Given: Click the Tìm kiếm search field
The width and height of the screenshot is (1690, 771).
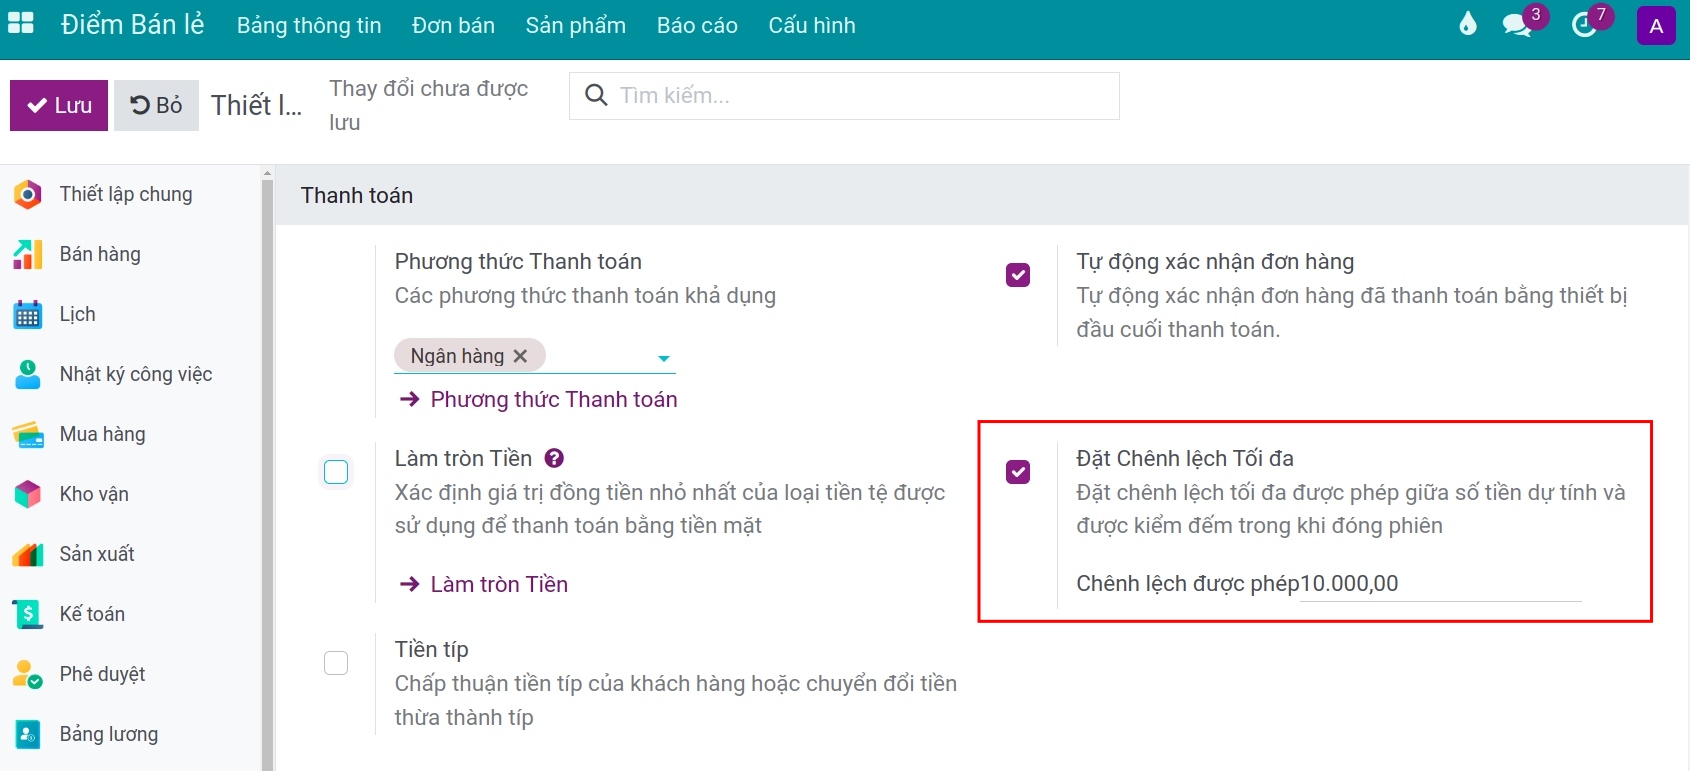Looking at the screenshot, I should (844, 96).
